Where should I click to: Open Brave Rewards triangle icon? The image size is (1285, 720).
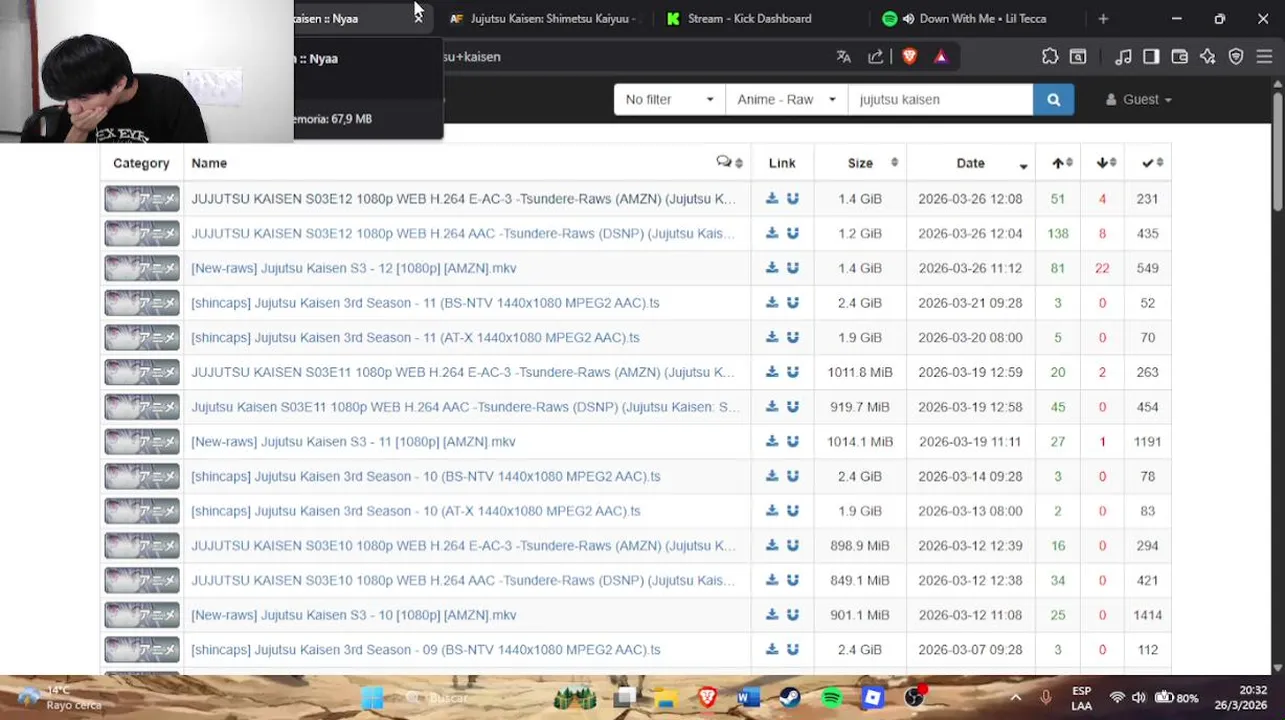941,57
